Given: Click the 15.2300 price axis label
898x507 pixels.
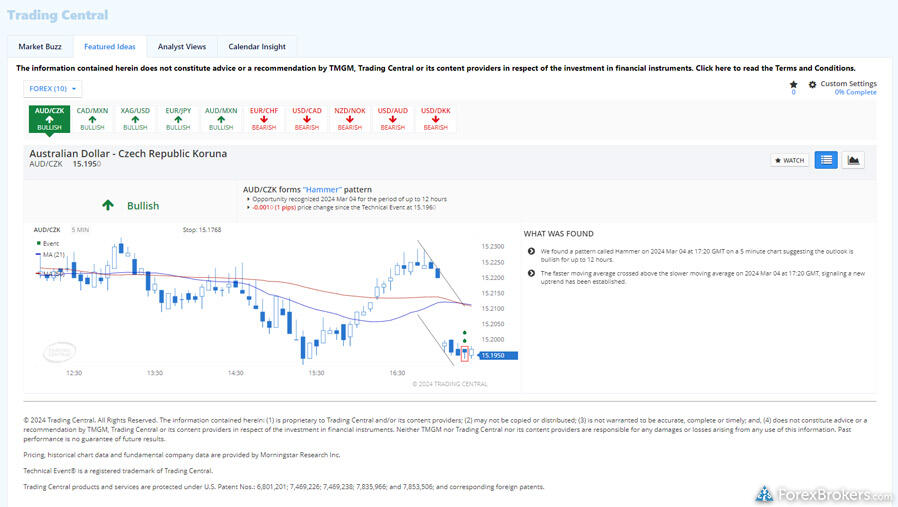Looking at the screenshot, I should point(493,247).
